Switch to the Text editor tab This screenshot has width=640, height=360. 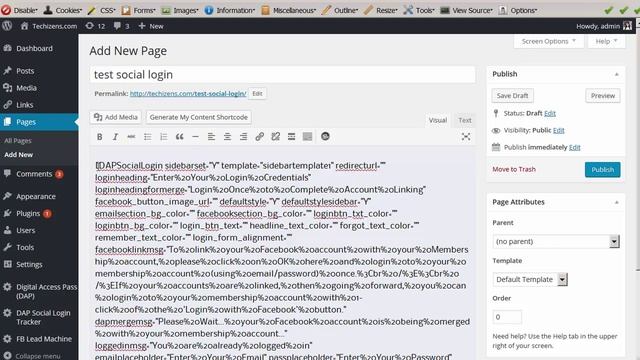pyautogui.click(x=464, y=120)
